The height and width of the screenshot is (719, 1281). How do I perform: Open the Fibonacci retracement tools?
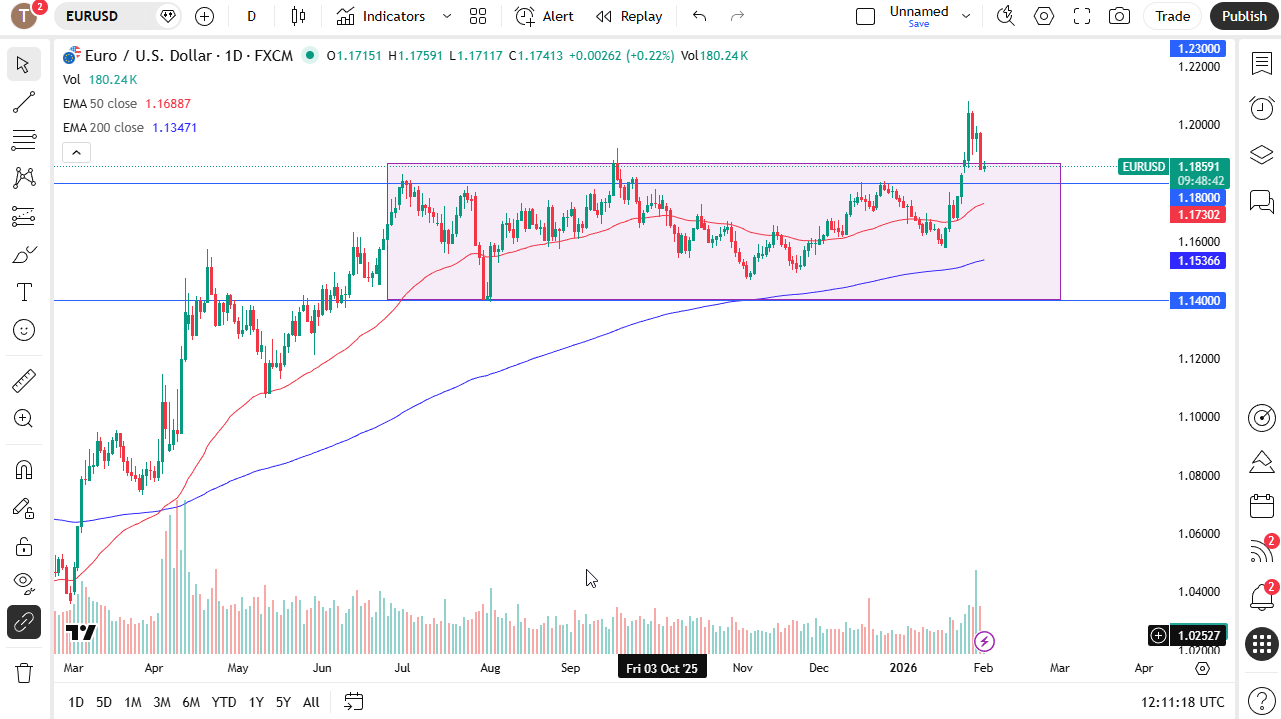tap(24, 140)
